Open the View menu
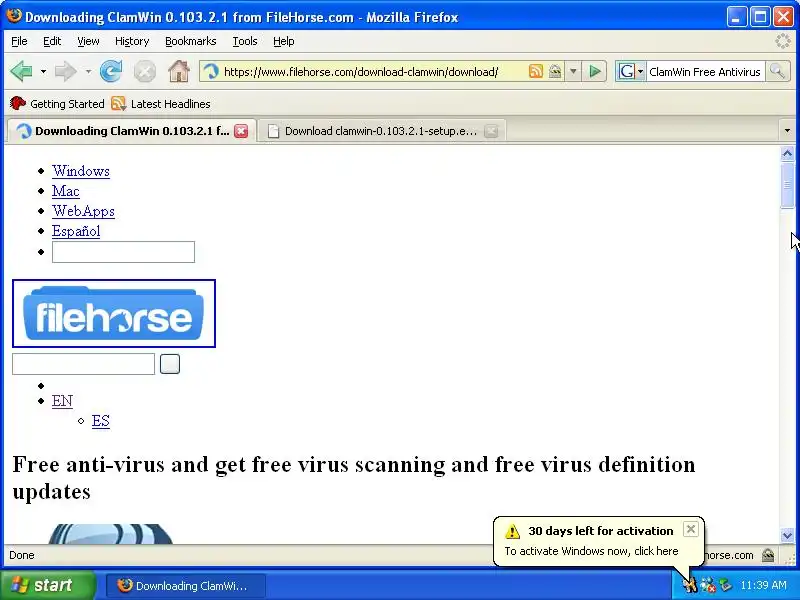 coord(88,41)
